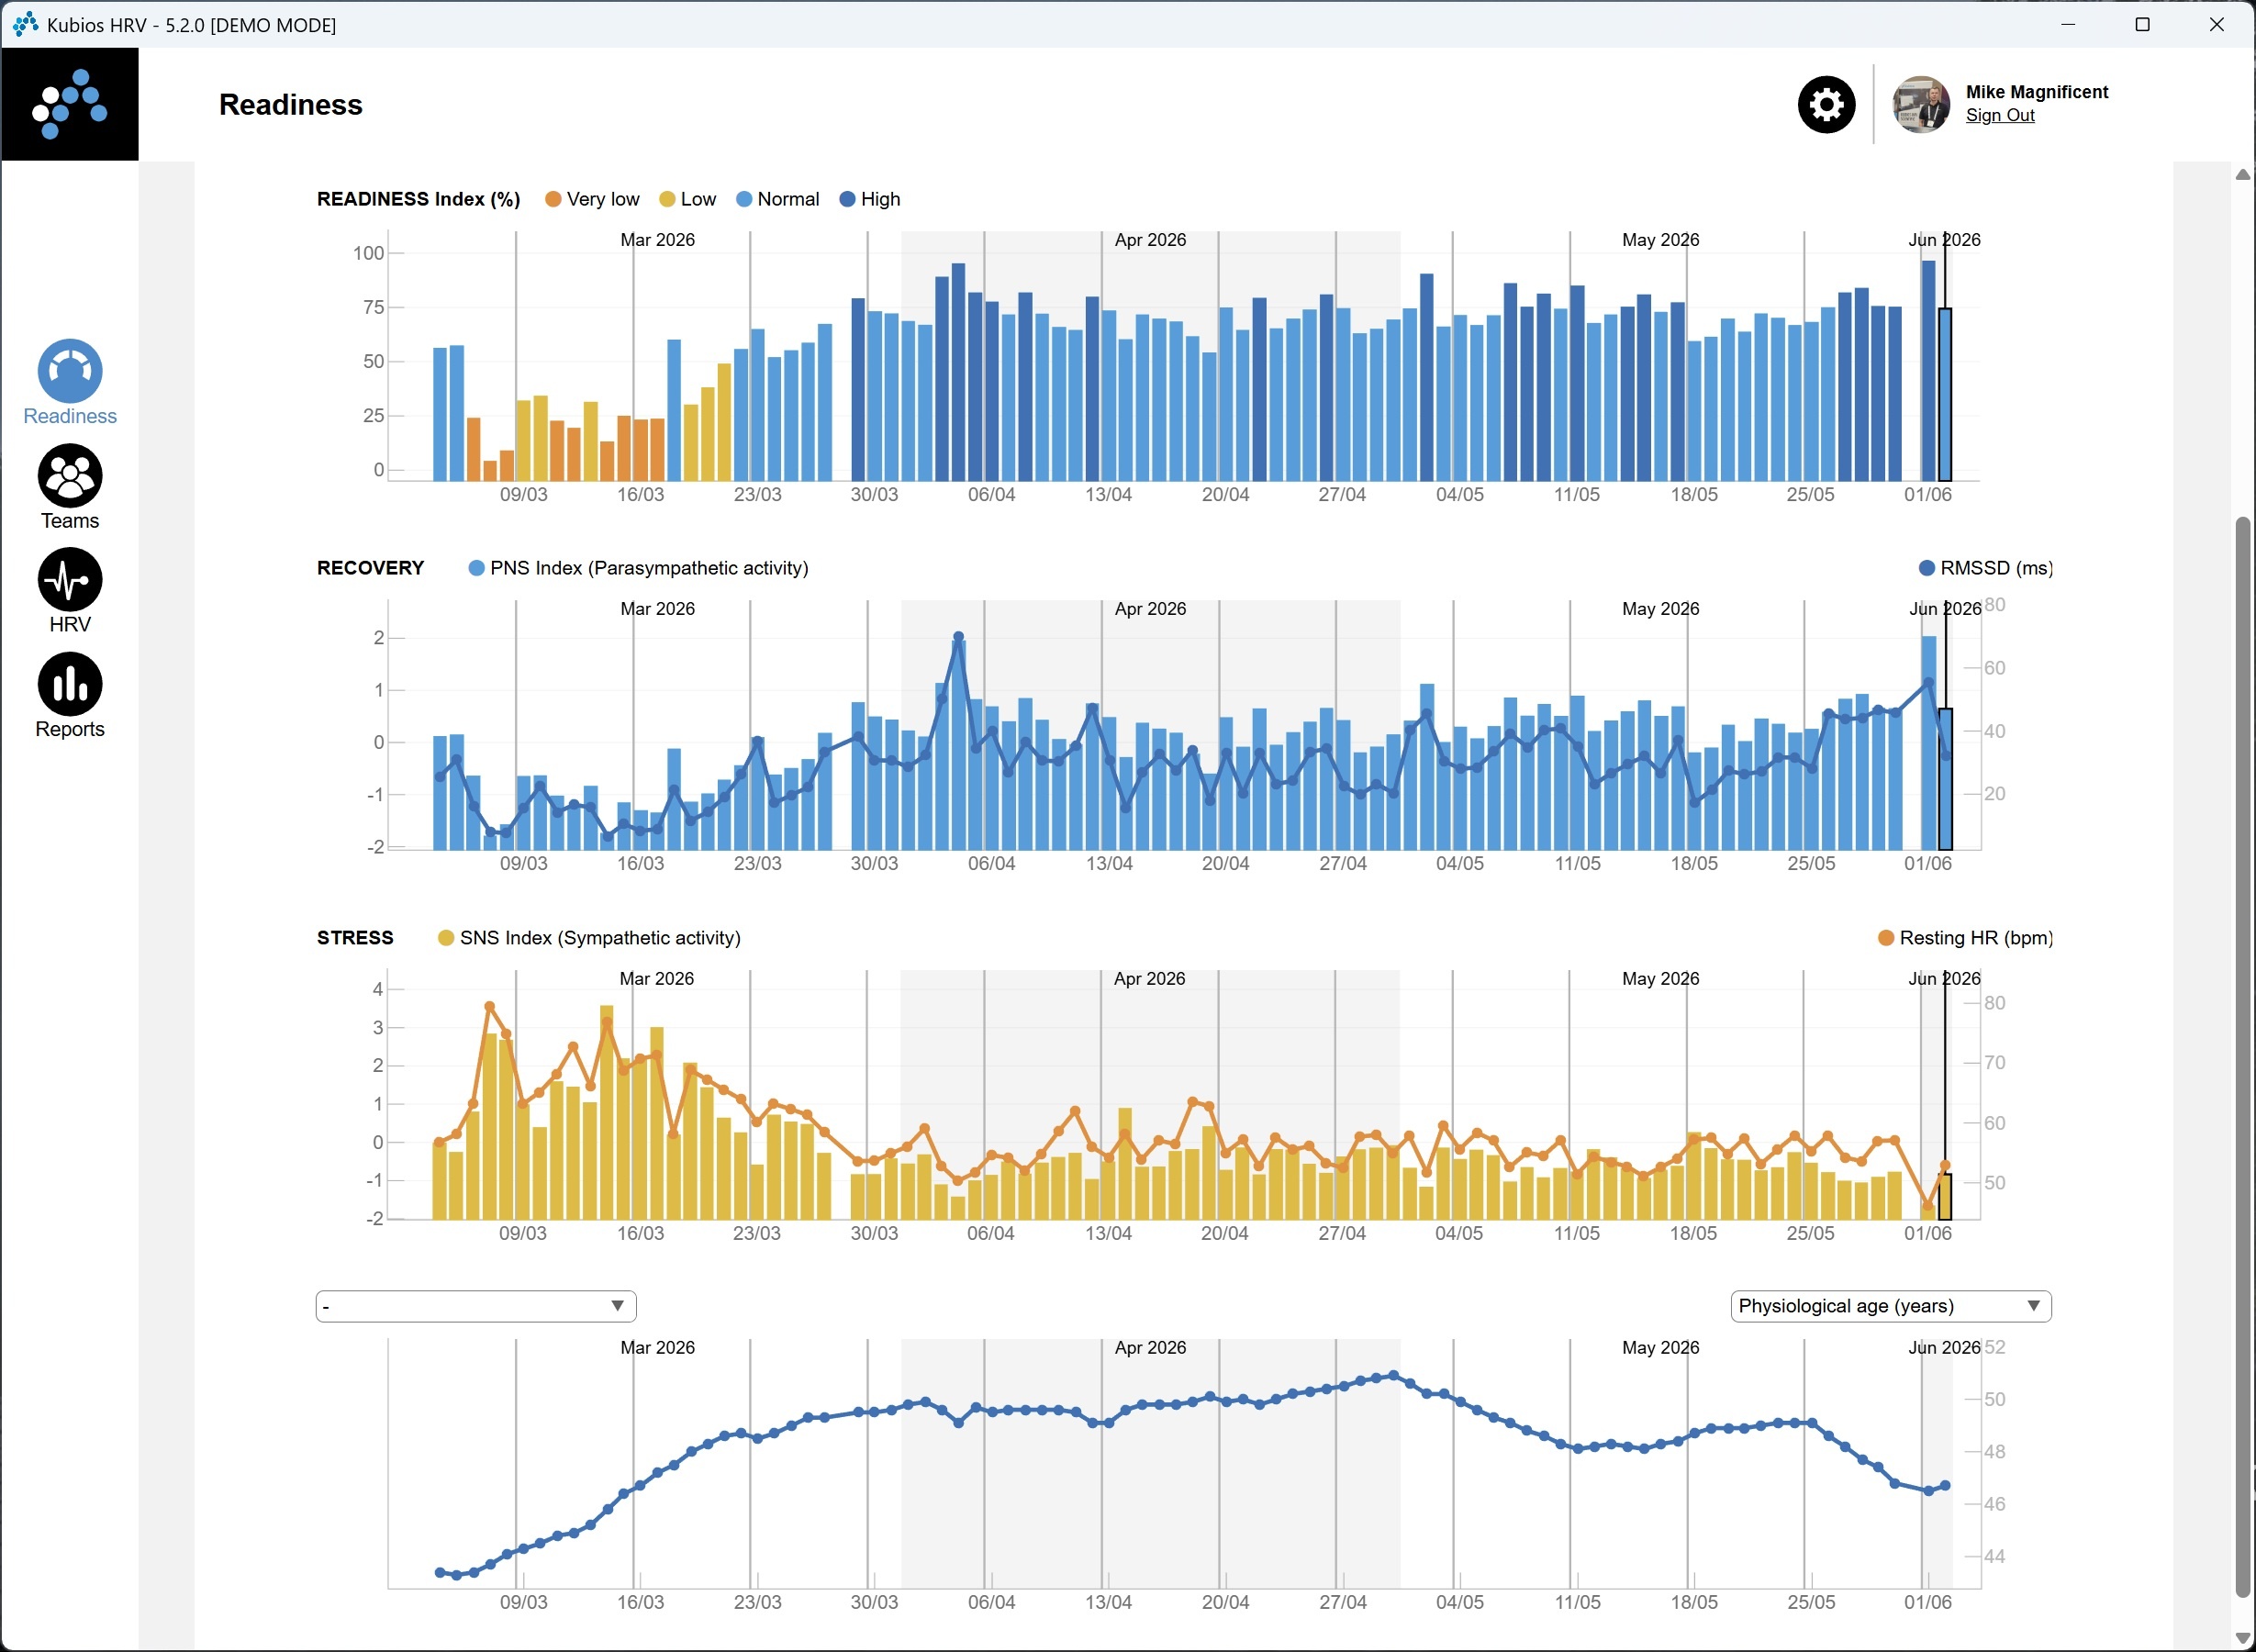Click the 'STRESS' chart title
2256x1652 pixels.
click(x=355, y=938)
